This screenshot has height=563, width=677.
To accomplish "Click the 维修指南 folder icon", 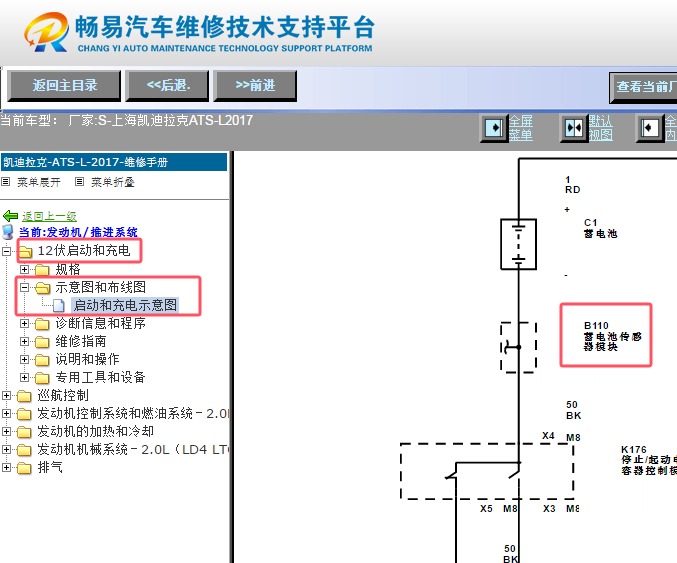I will click(x=42, y=342).
